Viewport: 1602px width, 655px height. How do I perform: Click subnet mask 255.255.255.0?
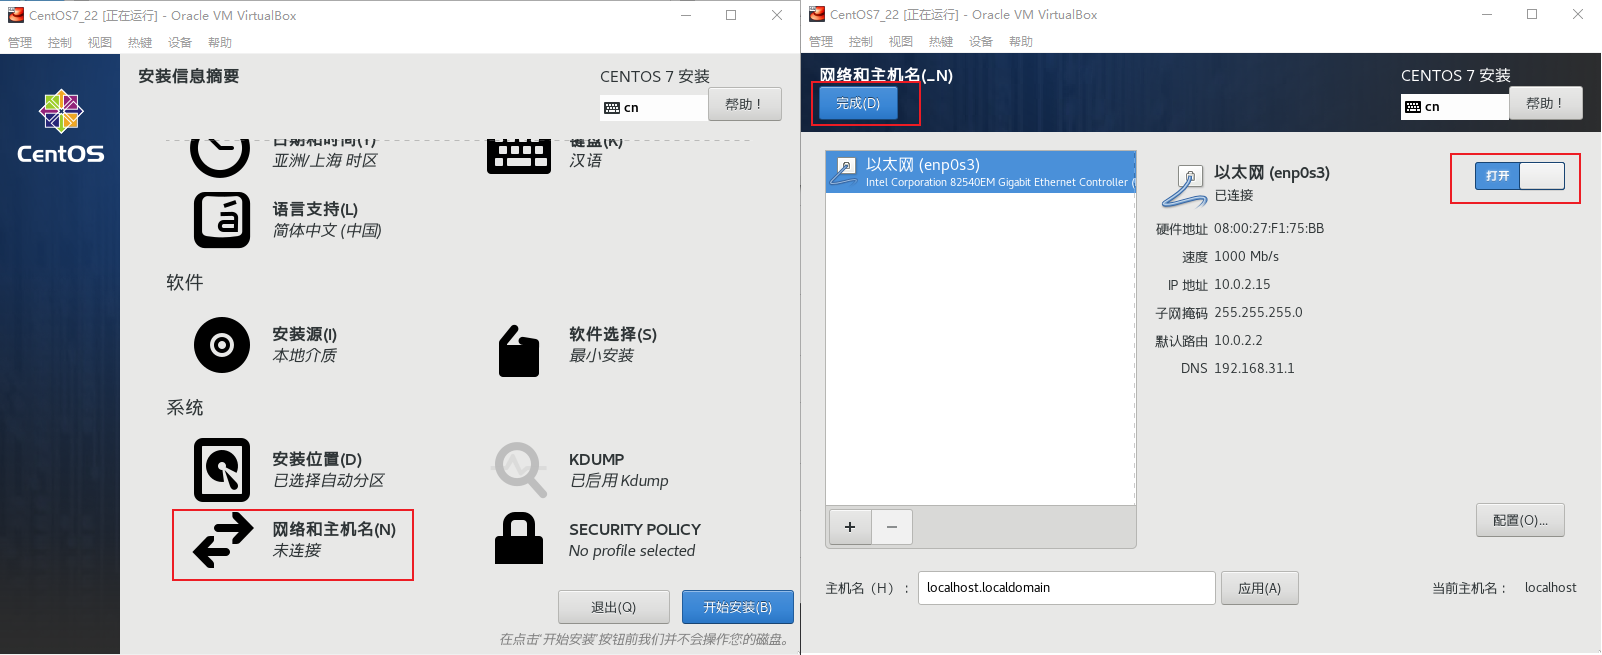(1258, 312)
